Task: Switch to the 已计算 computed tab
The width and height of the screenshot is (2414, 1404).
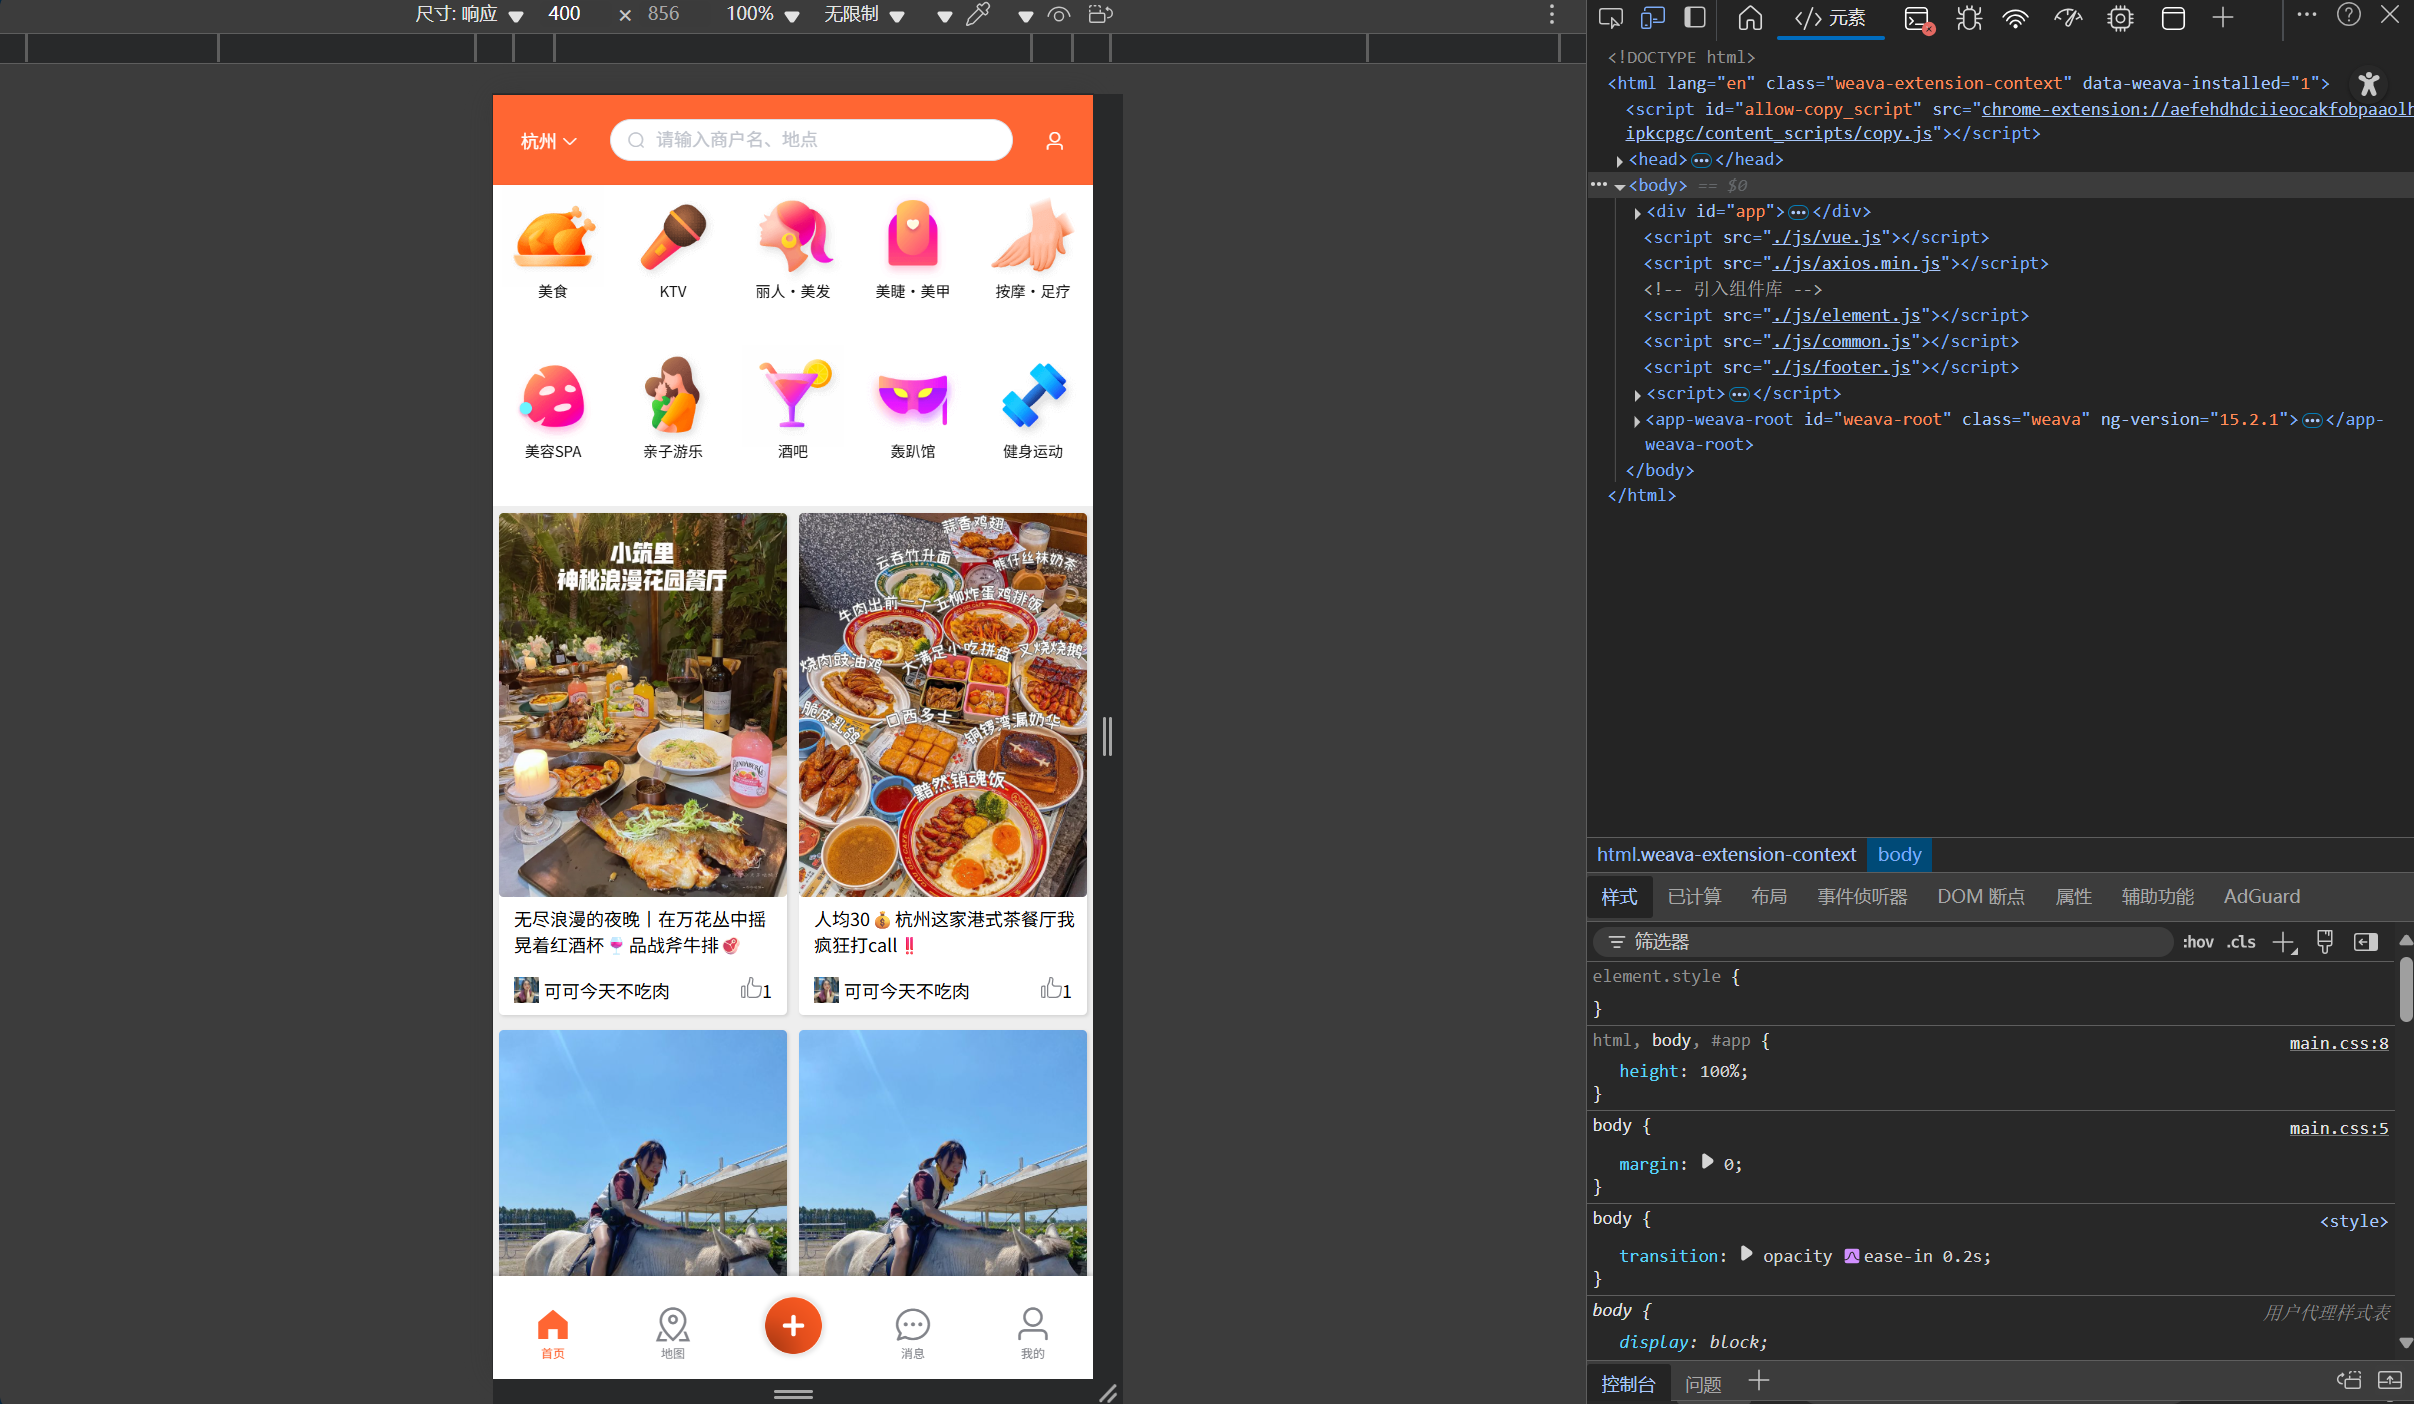Action: click(x=1694, y=896)
